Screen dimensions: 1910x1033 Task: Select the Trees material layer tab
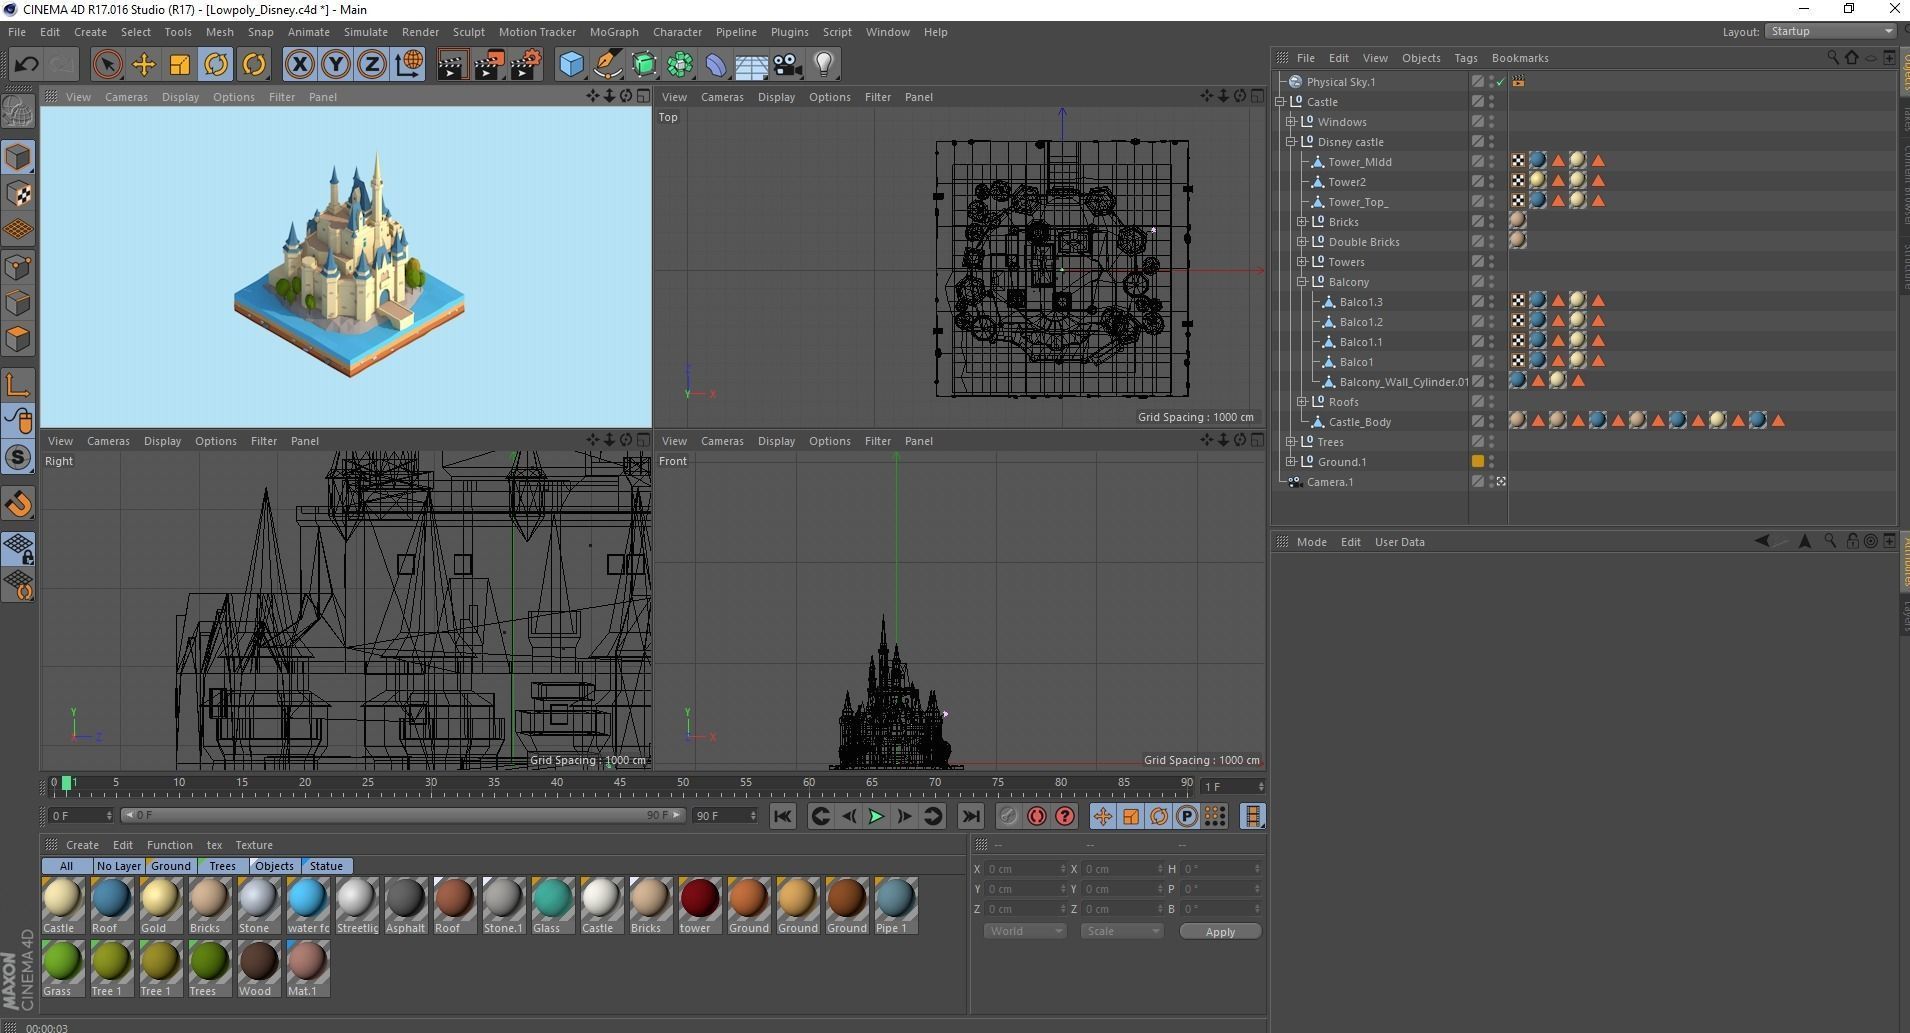tap(222, 866)
